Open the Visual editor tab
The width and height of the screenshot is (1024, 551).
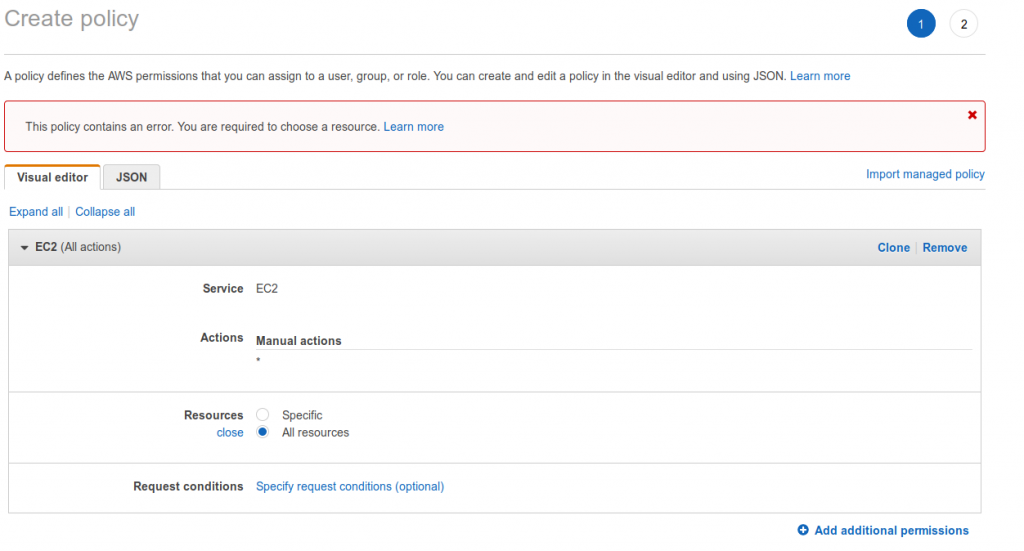[52, 177]
